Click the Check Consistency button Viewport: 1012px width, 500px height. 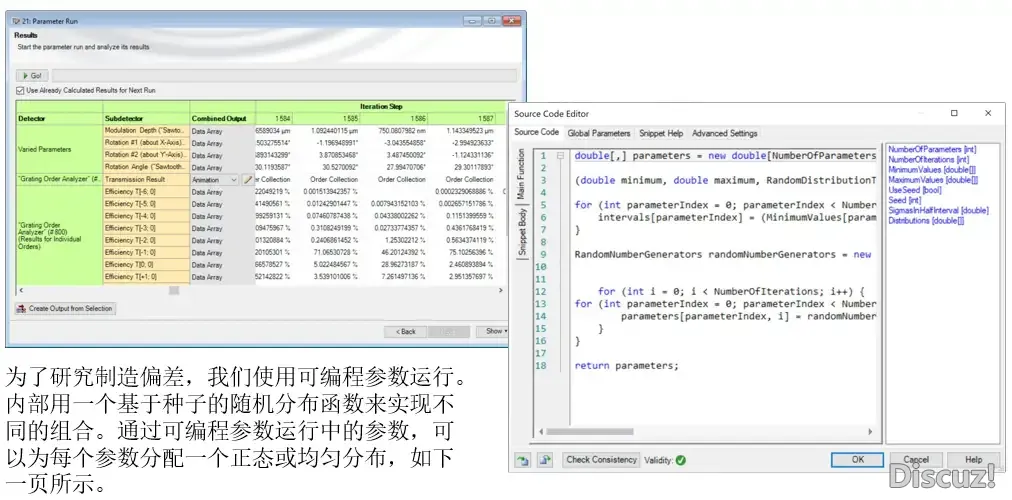(x=601, y=460)
